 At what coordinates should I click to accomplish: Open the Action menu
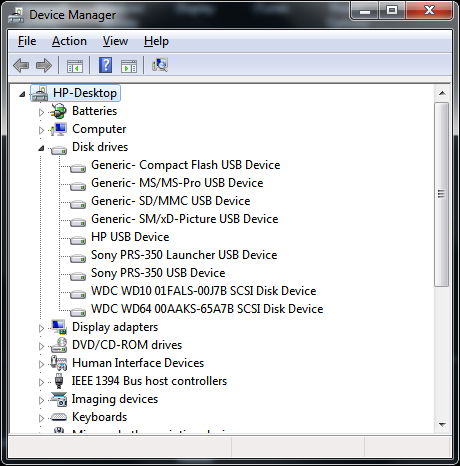(x=69, y=41)
